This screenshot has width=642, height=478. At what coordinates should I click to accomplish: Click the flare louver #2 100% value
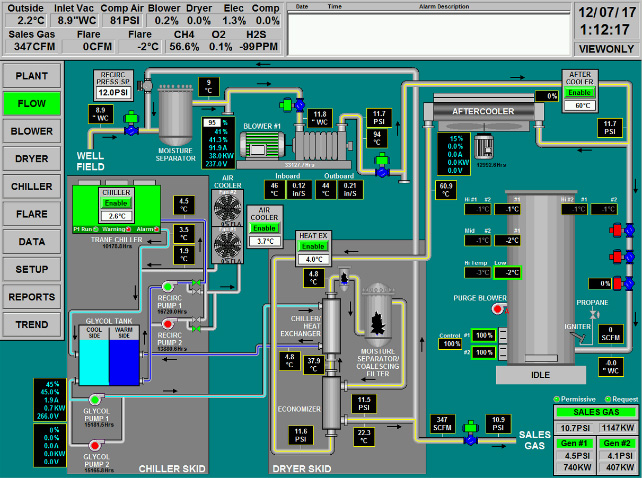(x=484, y=353)
